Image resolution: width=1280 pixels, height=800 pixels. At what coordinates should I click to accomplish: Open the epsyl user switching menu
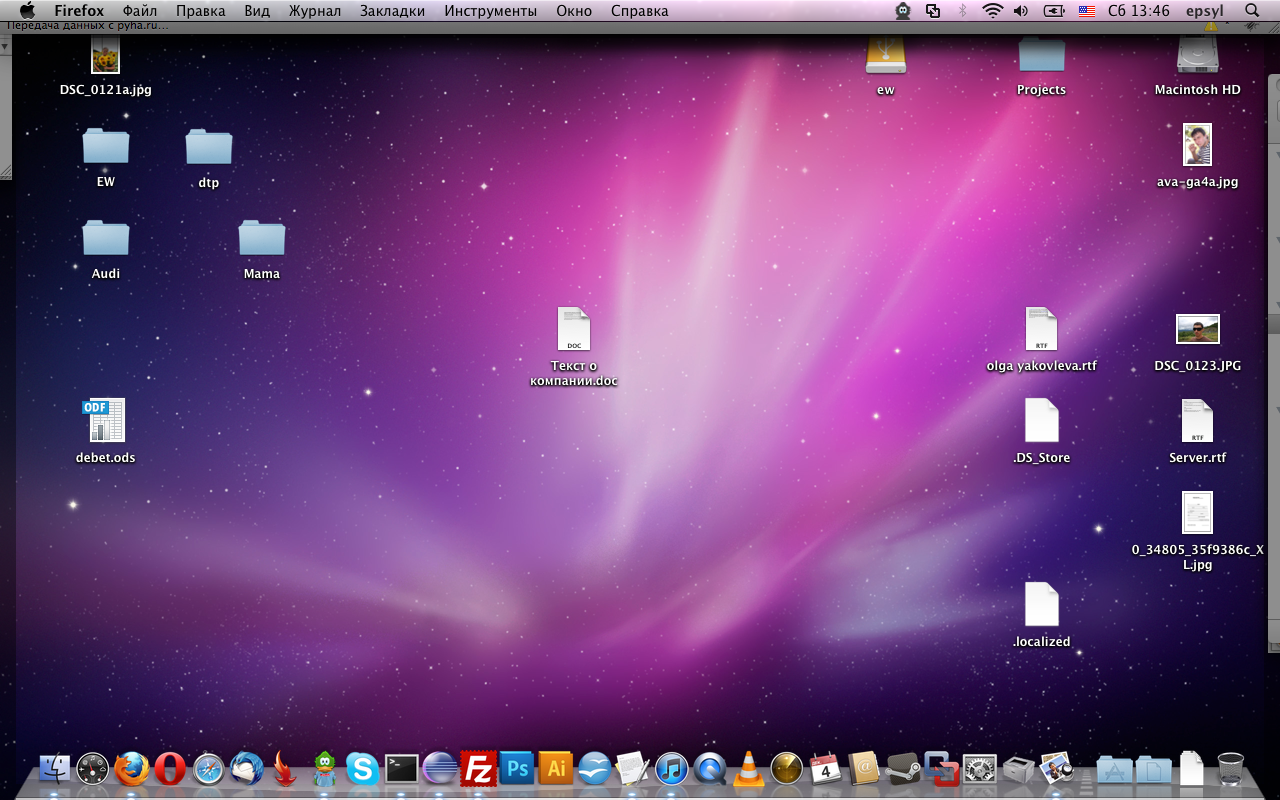(1204, 11)
